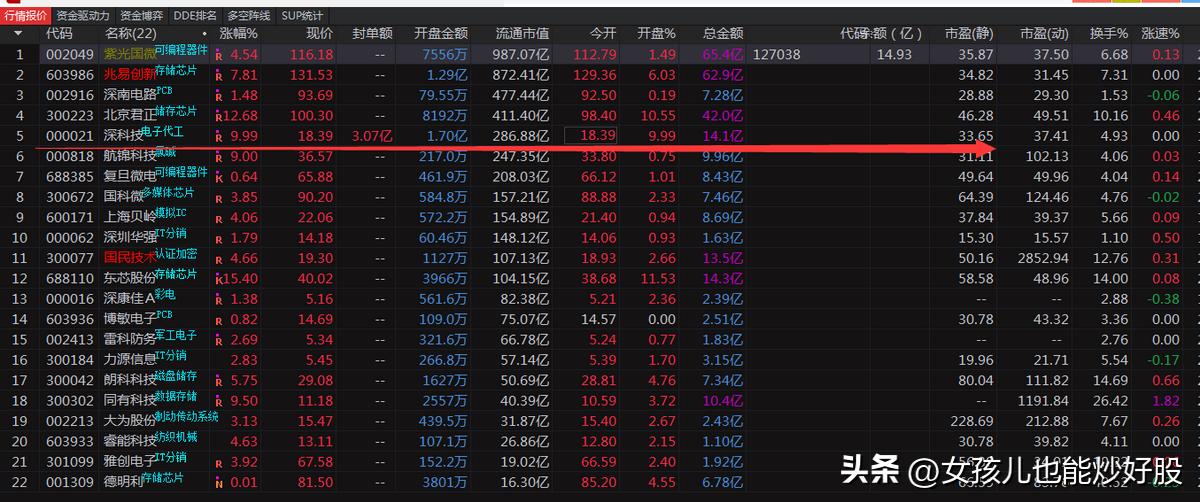Select stock 兆易创新 in the list
This screenshot has width=1200, height=502.
(x=129, y=75)
